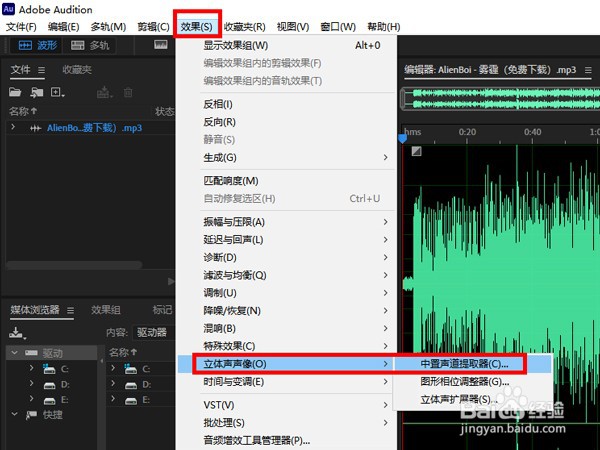Open the 混响(B) submenu

286,328
